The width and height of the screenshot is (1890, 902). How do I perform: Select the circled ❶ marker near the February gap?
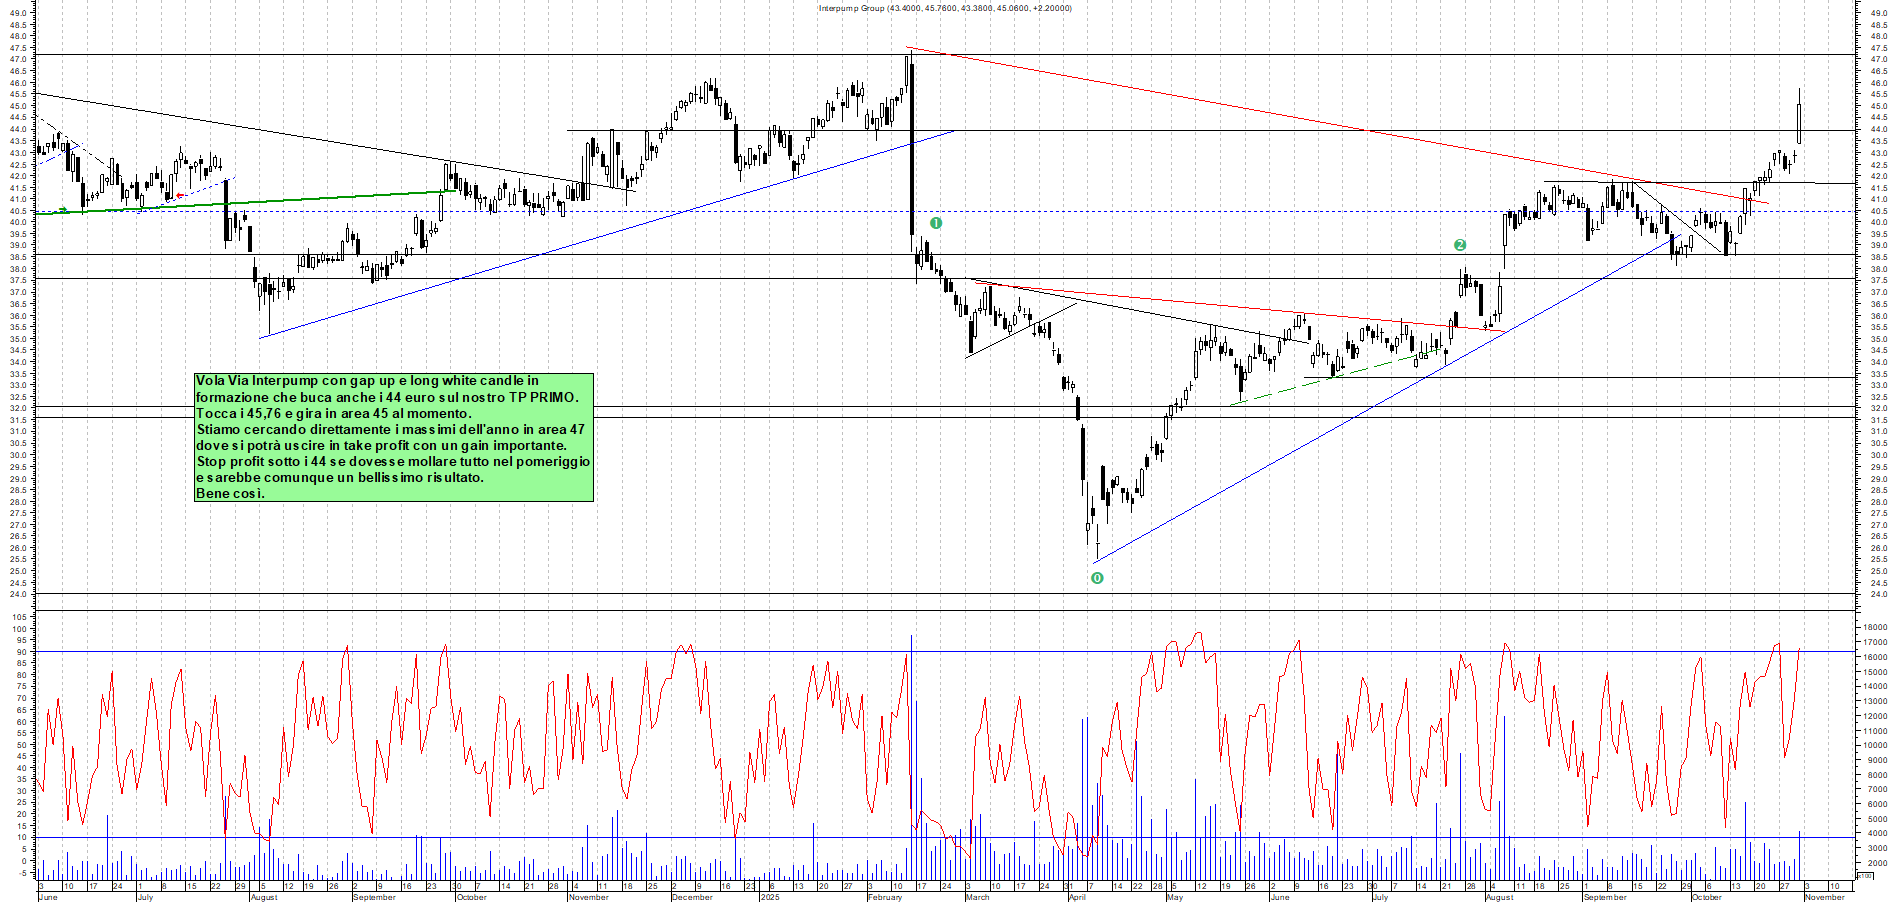pos(936,223)
